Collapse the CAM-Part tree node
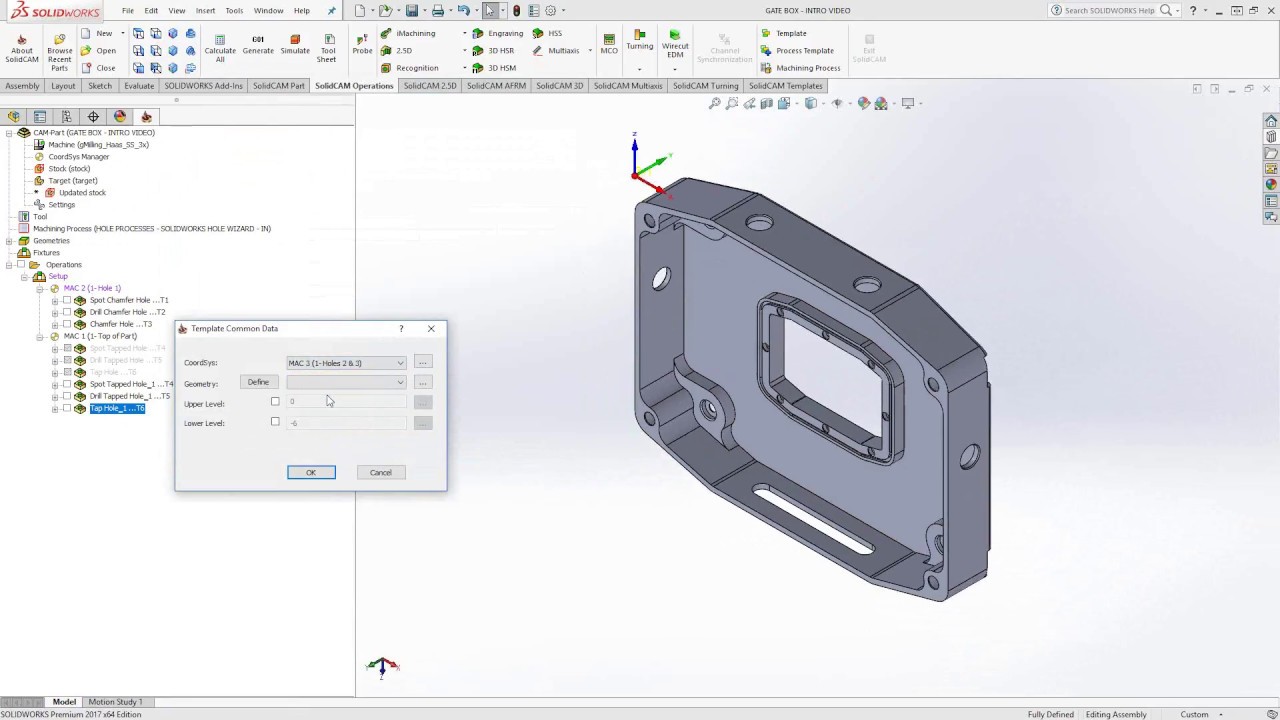 click(x=9, y=133)
